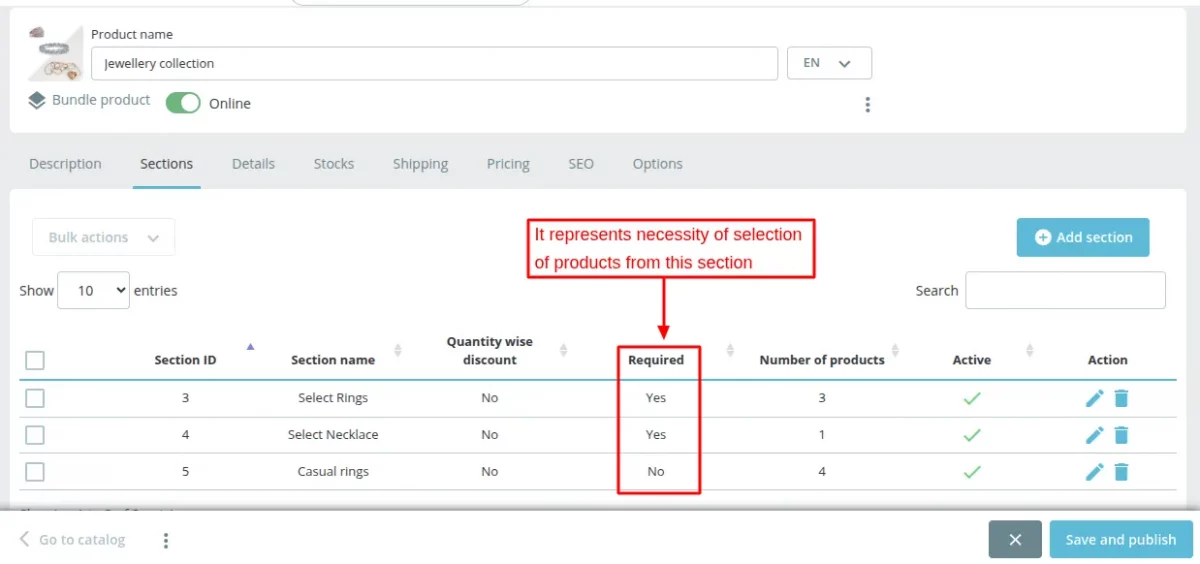Click the Add section button
This screenshot has height=564, width=1200.
click(x=1082, y=237)
